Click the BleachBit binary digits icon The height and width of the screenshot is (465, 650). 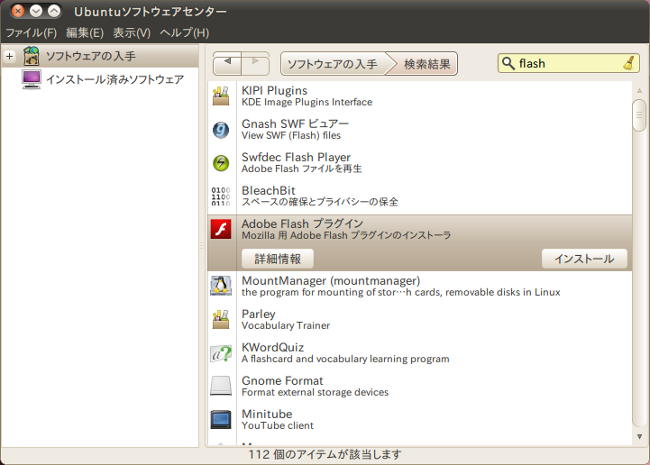(221, 196)
